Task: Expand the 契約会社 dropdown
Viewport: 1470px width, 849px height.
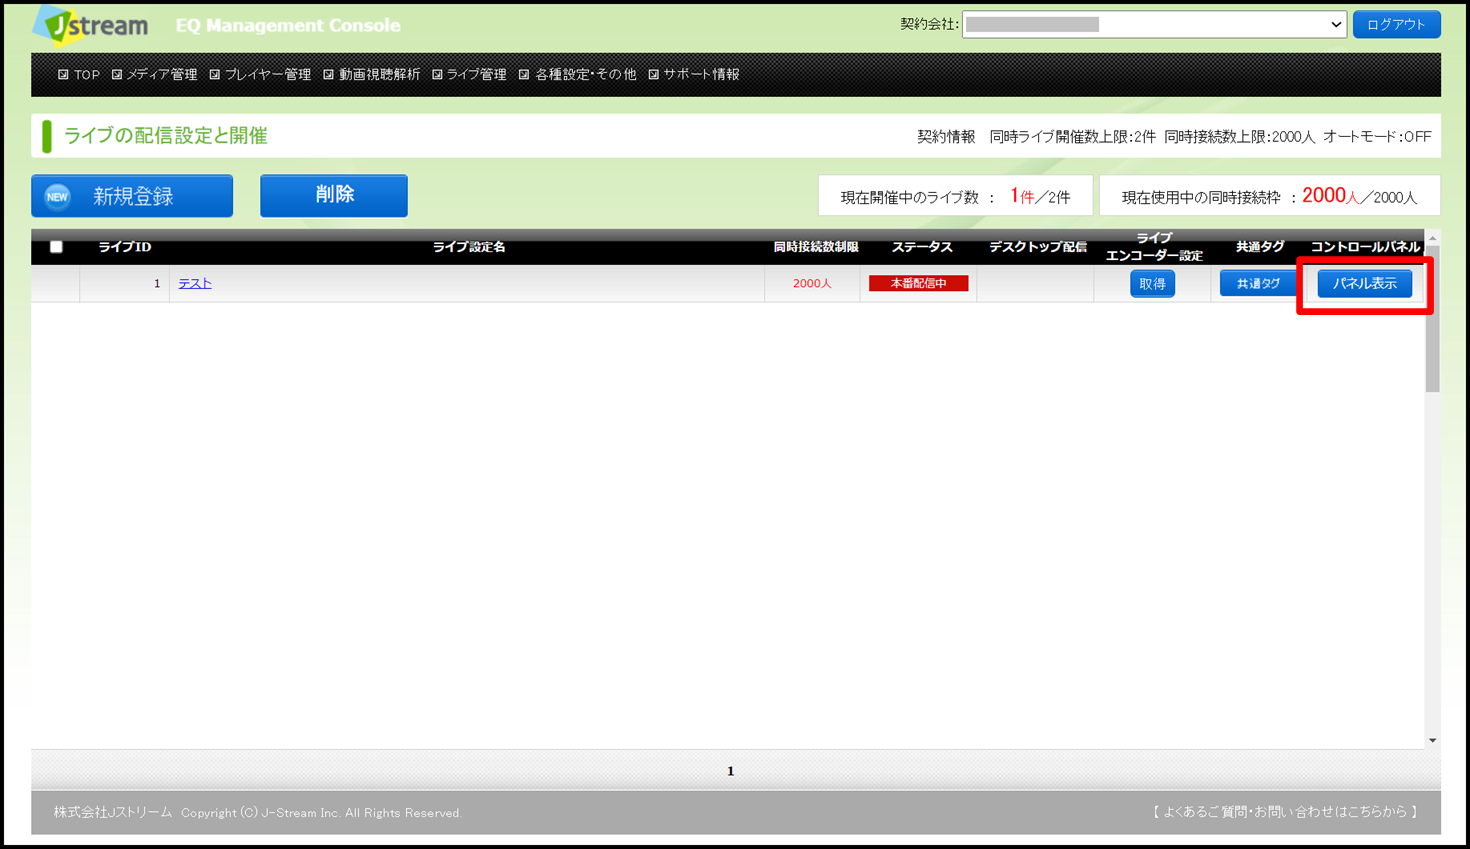Action: [1154, 24]
